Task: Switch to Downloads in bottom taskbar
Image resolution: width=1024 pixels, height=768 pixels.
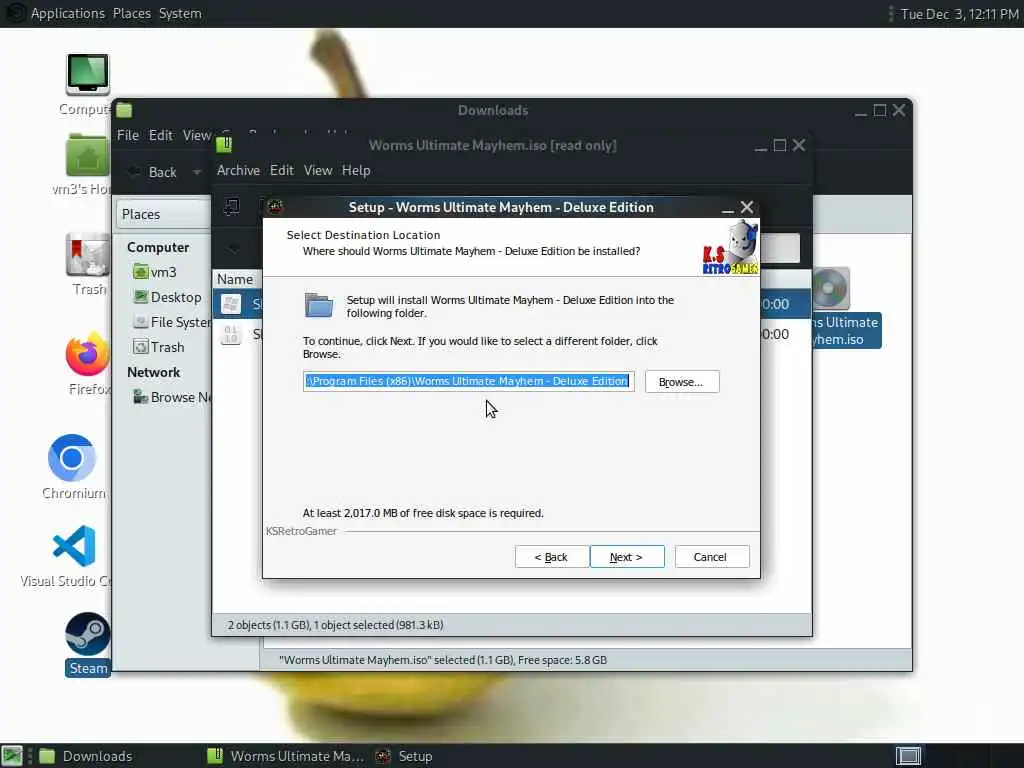Action: [86, 756]
